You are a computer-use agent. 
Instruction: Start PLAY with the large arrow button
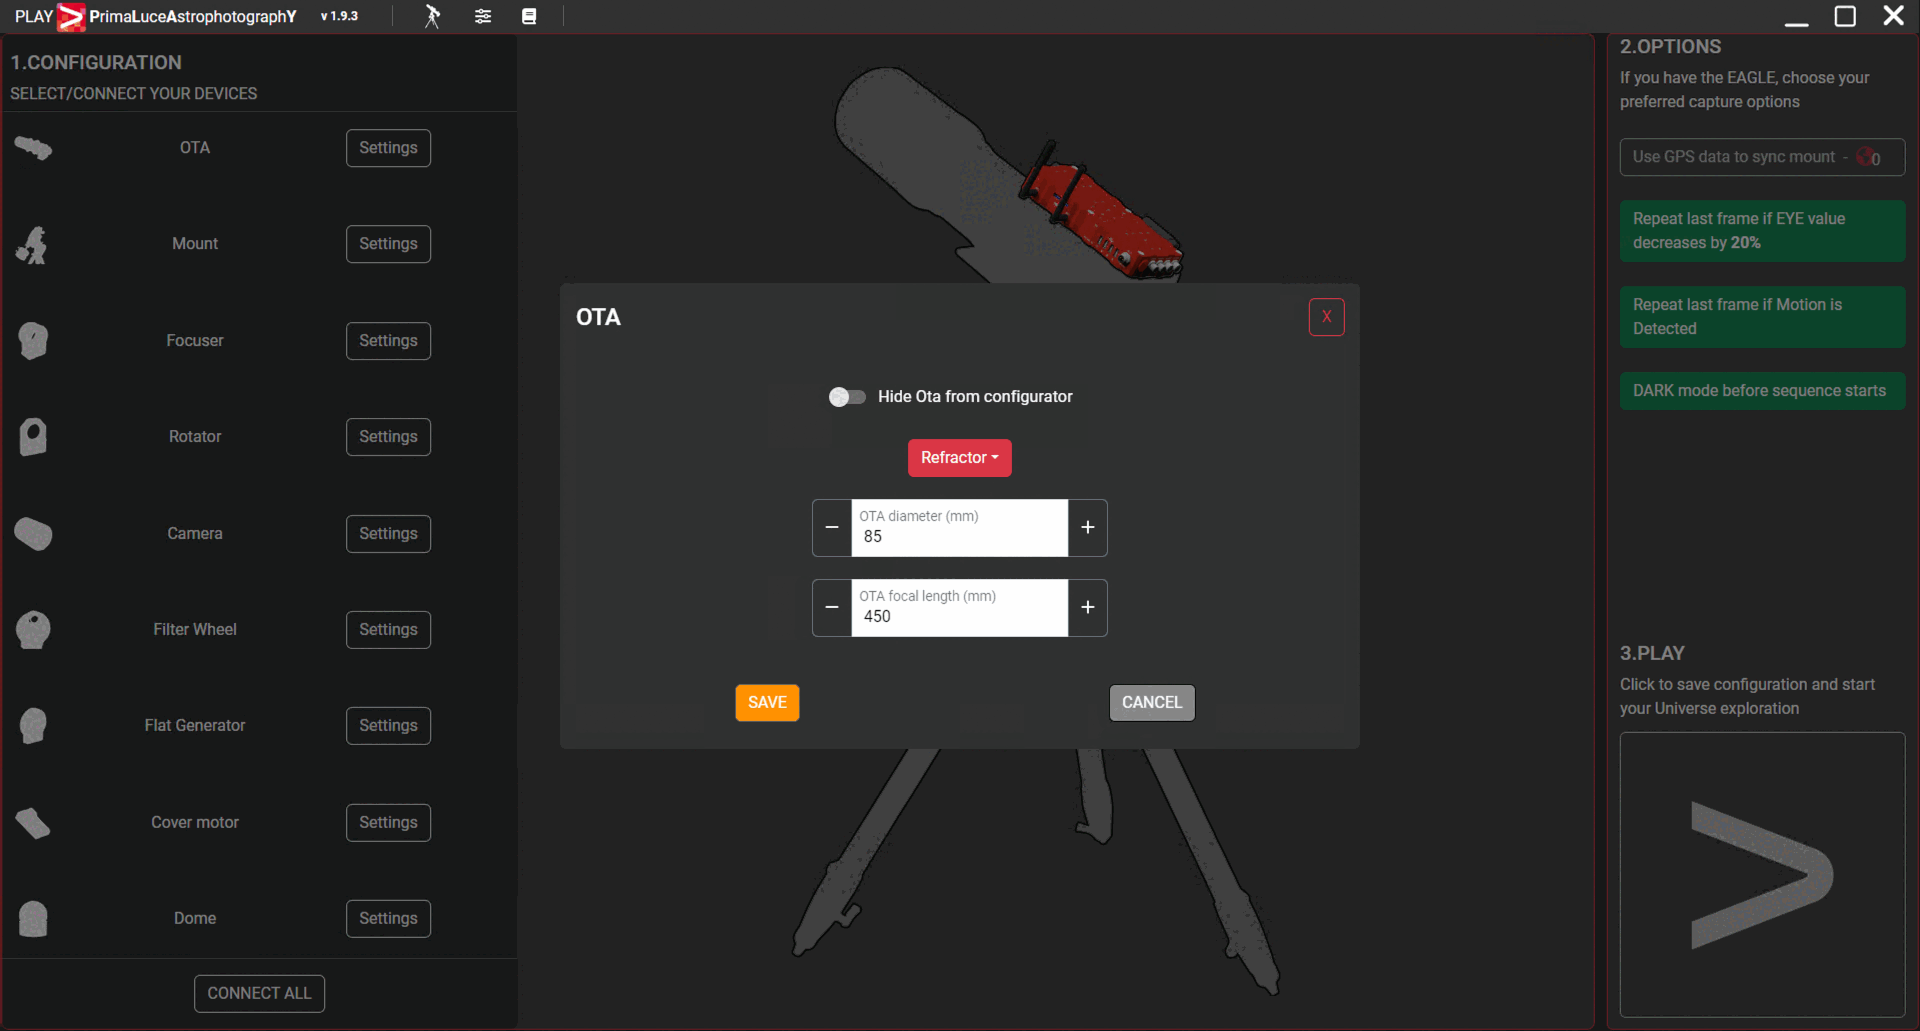click(1762, 875)
